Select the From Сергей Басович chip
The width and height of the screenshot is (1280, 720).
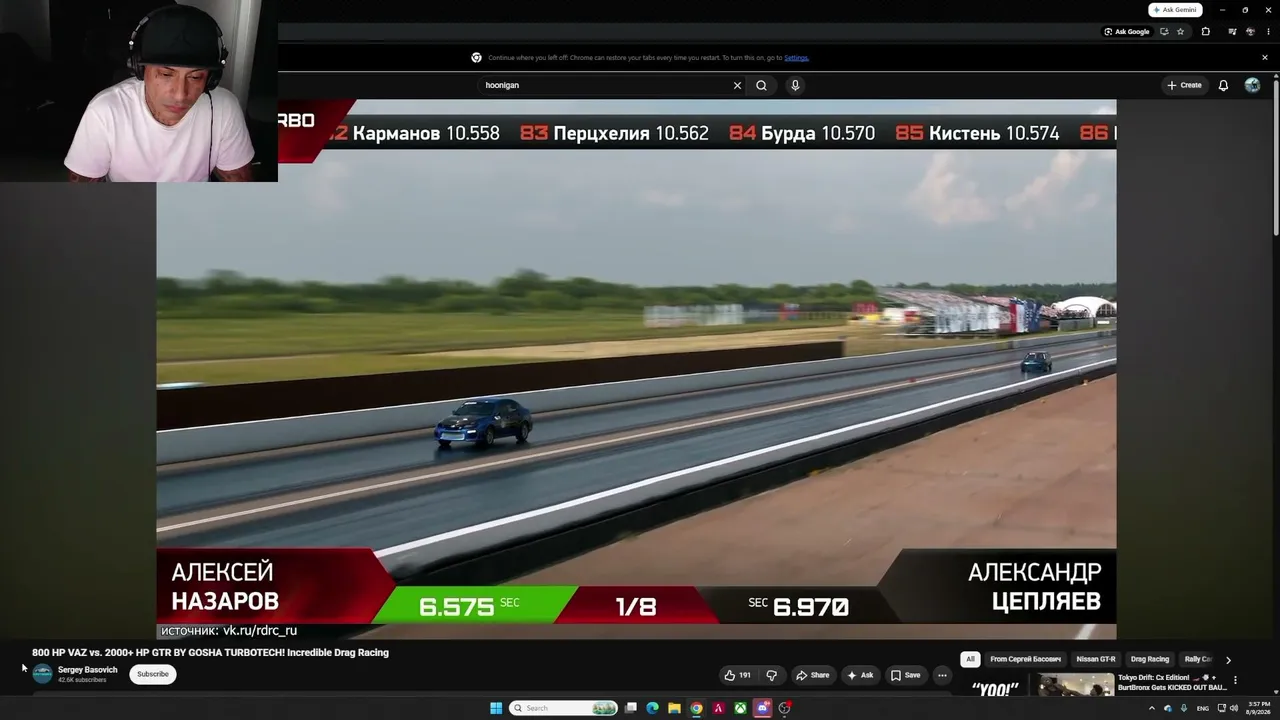1025,660
